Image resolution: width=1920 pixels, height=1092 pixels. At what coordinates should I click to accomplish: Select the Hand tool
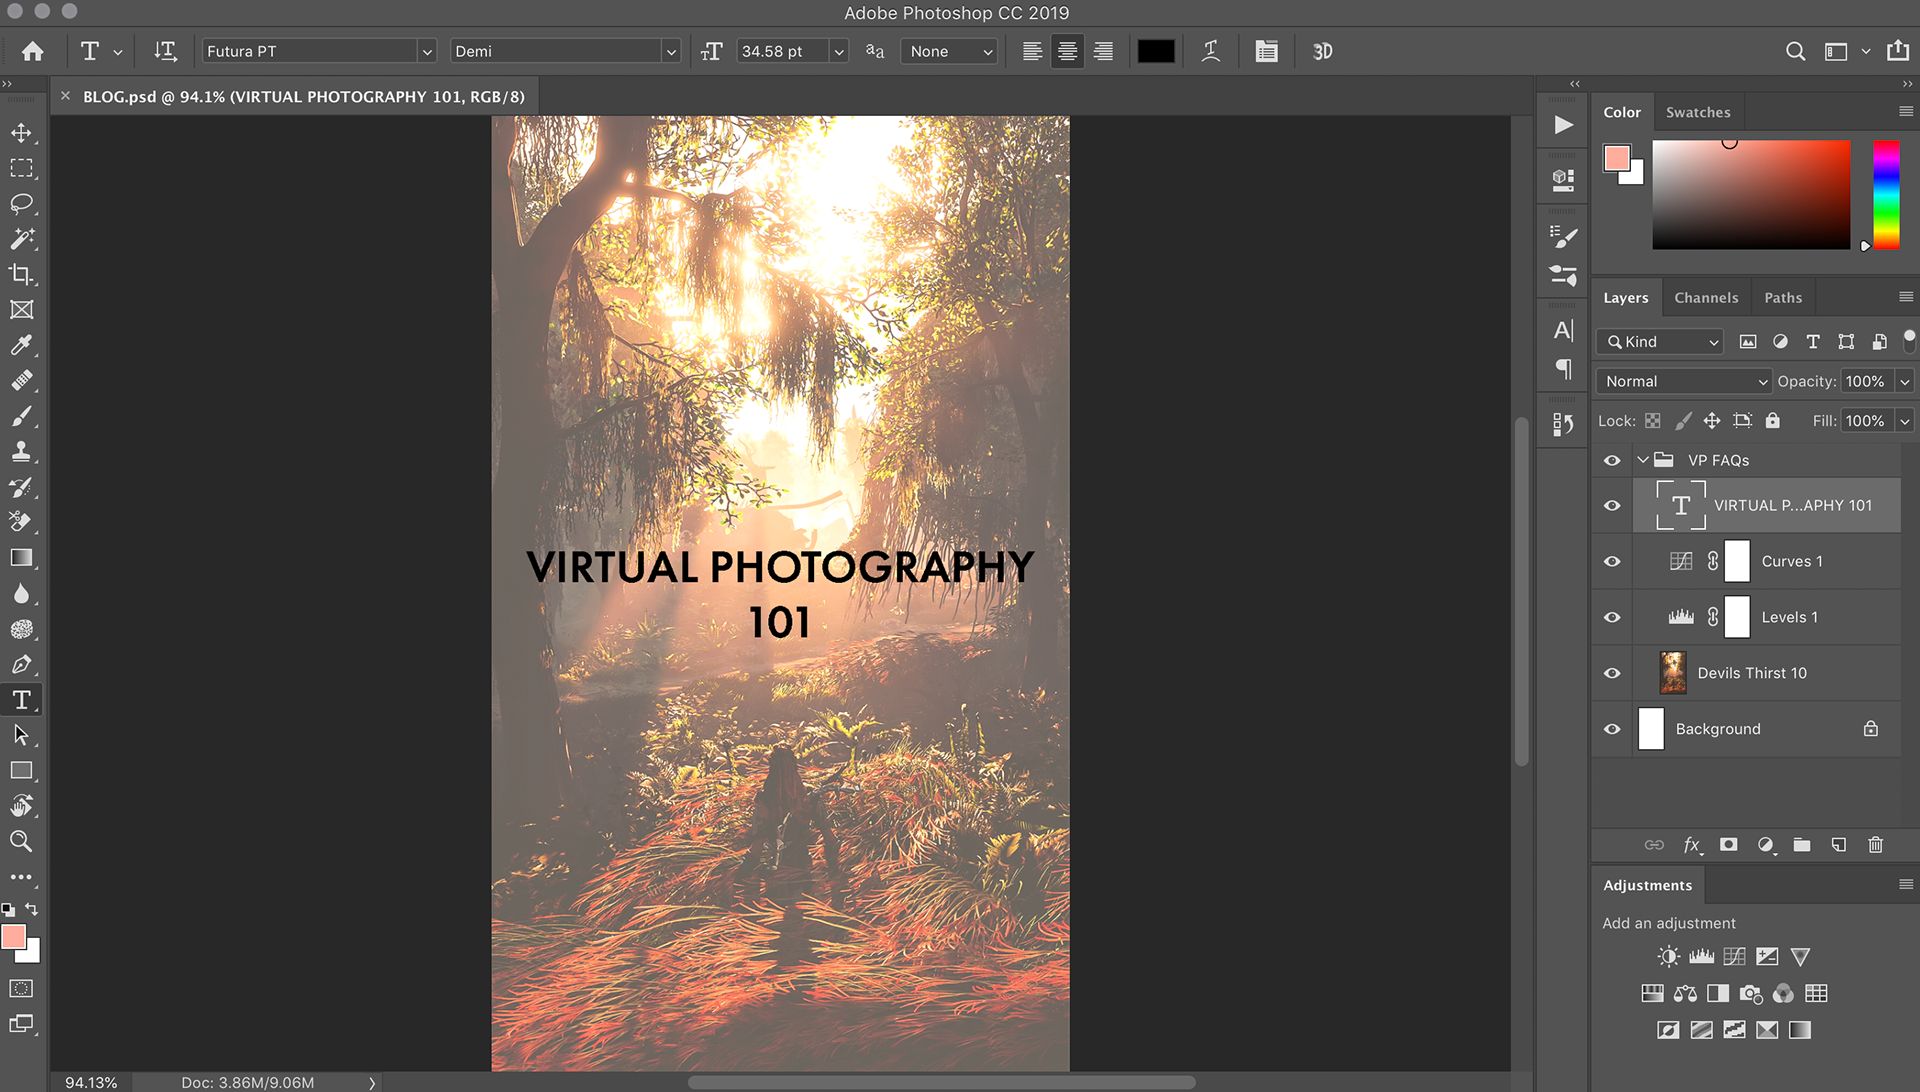[x=21, y=806]
